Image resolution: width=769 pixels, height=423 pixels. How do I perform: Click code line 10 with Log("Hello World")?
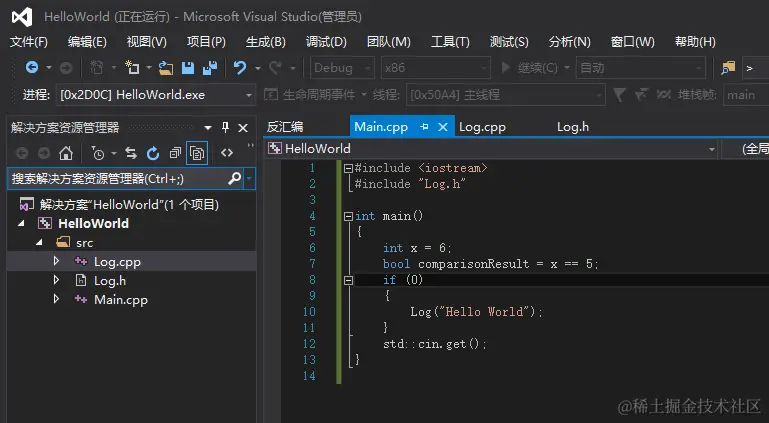pos(477,312)
